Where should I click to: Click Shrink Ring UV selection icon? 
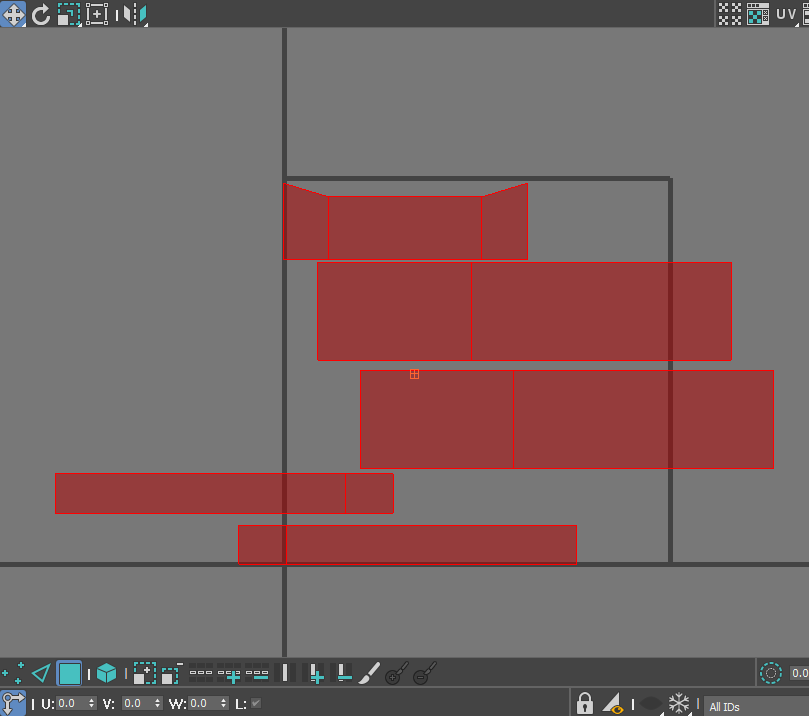[341, 673]
